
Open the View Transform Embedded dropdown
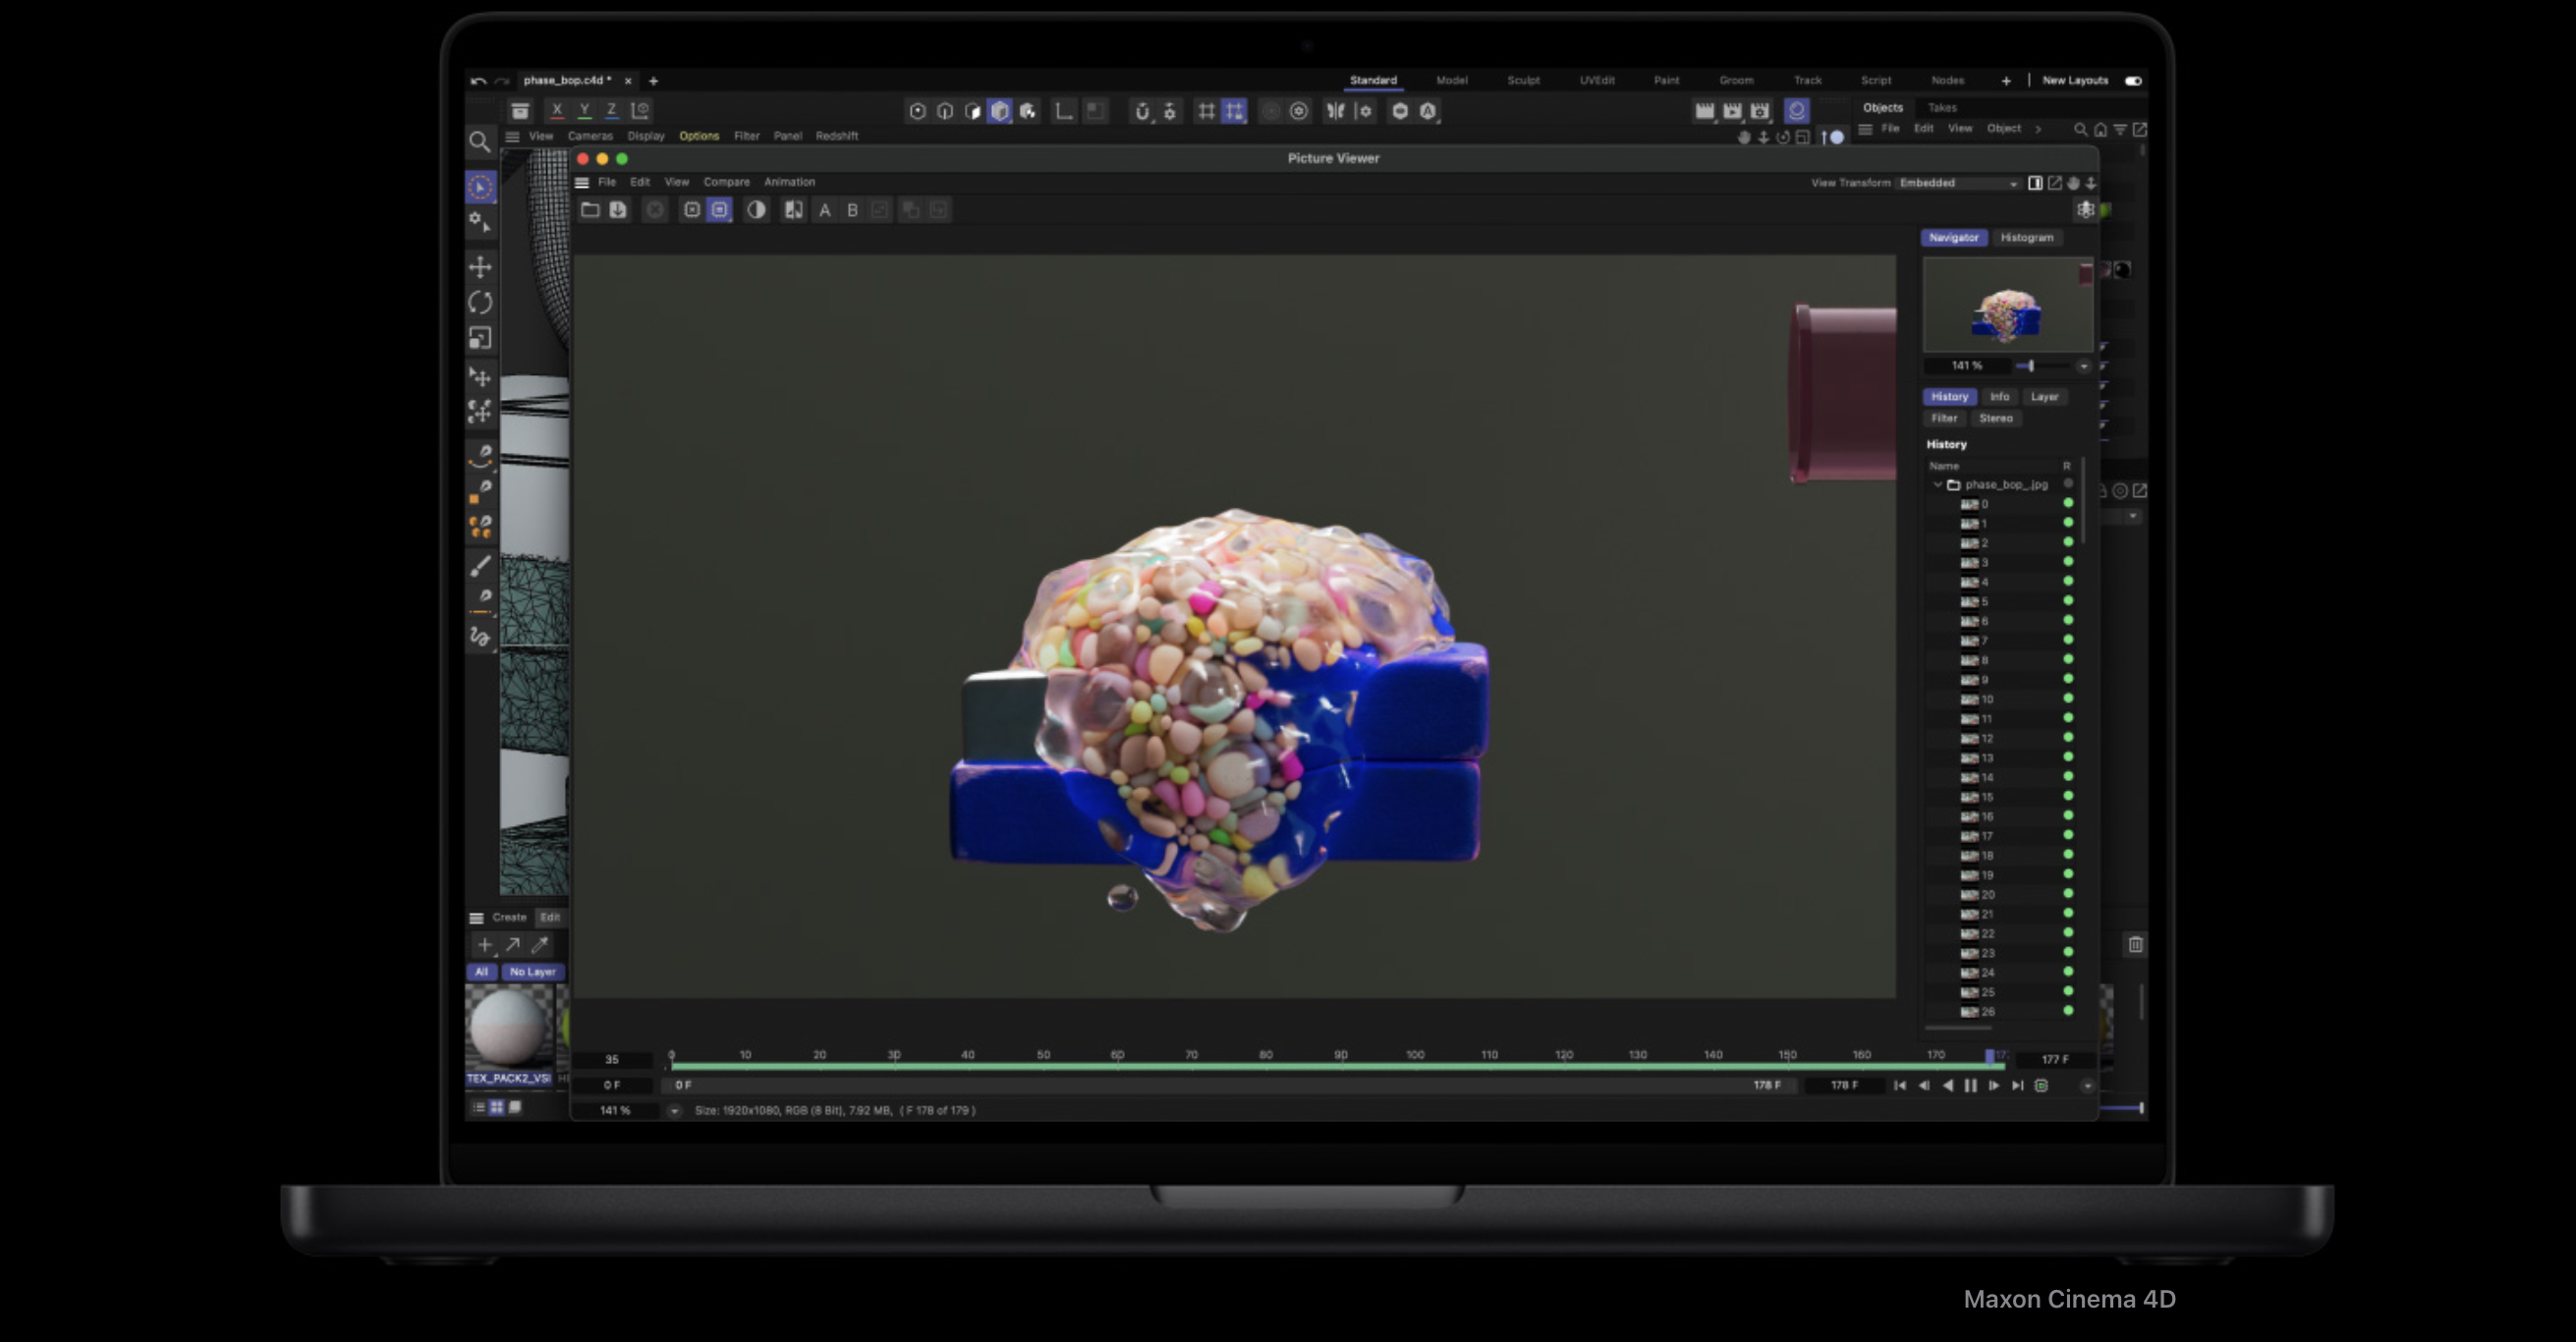[x=1958, y=183]
